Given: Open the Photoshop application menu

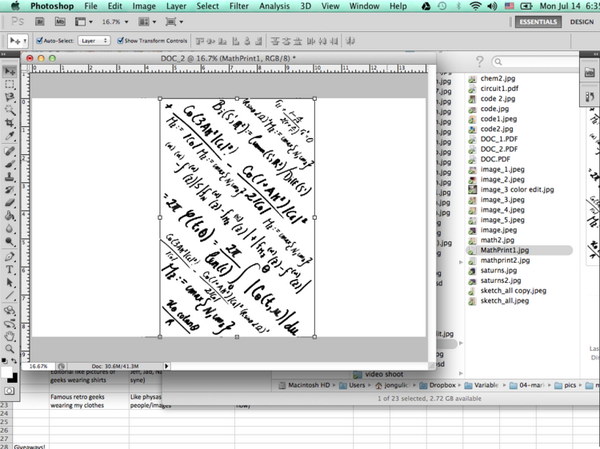Looking at the screenshot, I should click(x=52, y=6).
